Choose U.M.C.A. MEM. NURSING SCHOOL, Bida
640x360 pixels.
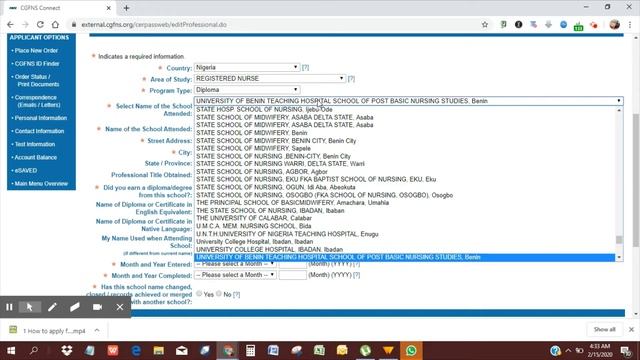pyautogui.click(x=404, y=226)
